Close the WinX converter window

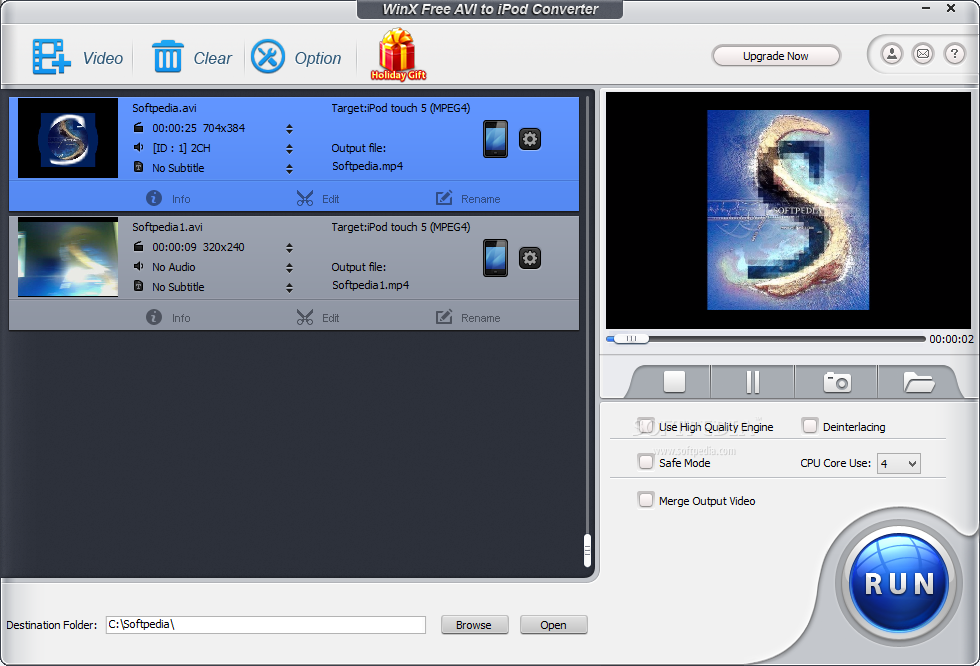click(x=951, y=8)
